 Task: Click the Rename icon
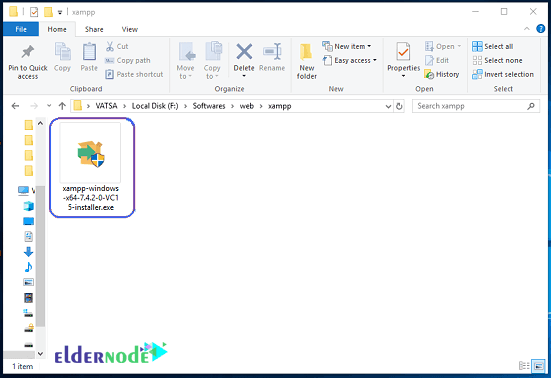pos(272,52)
